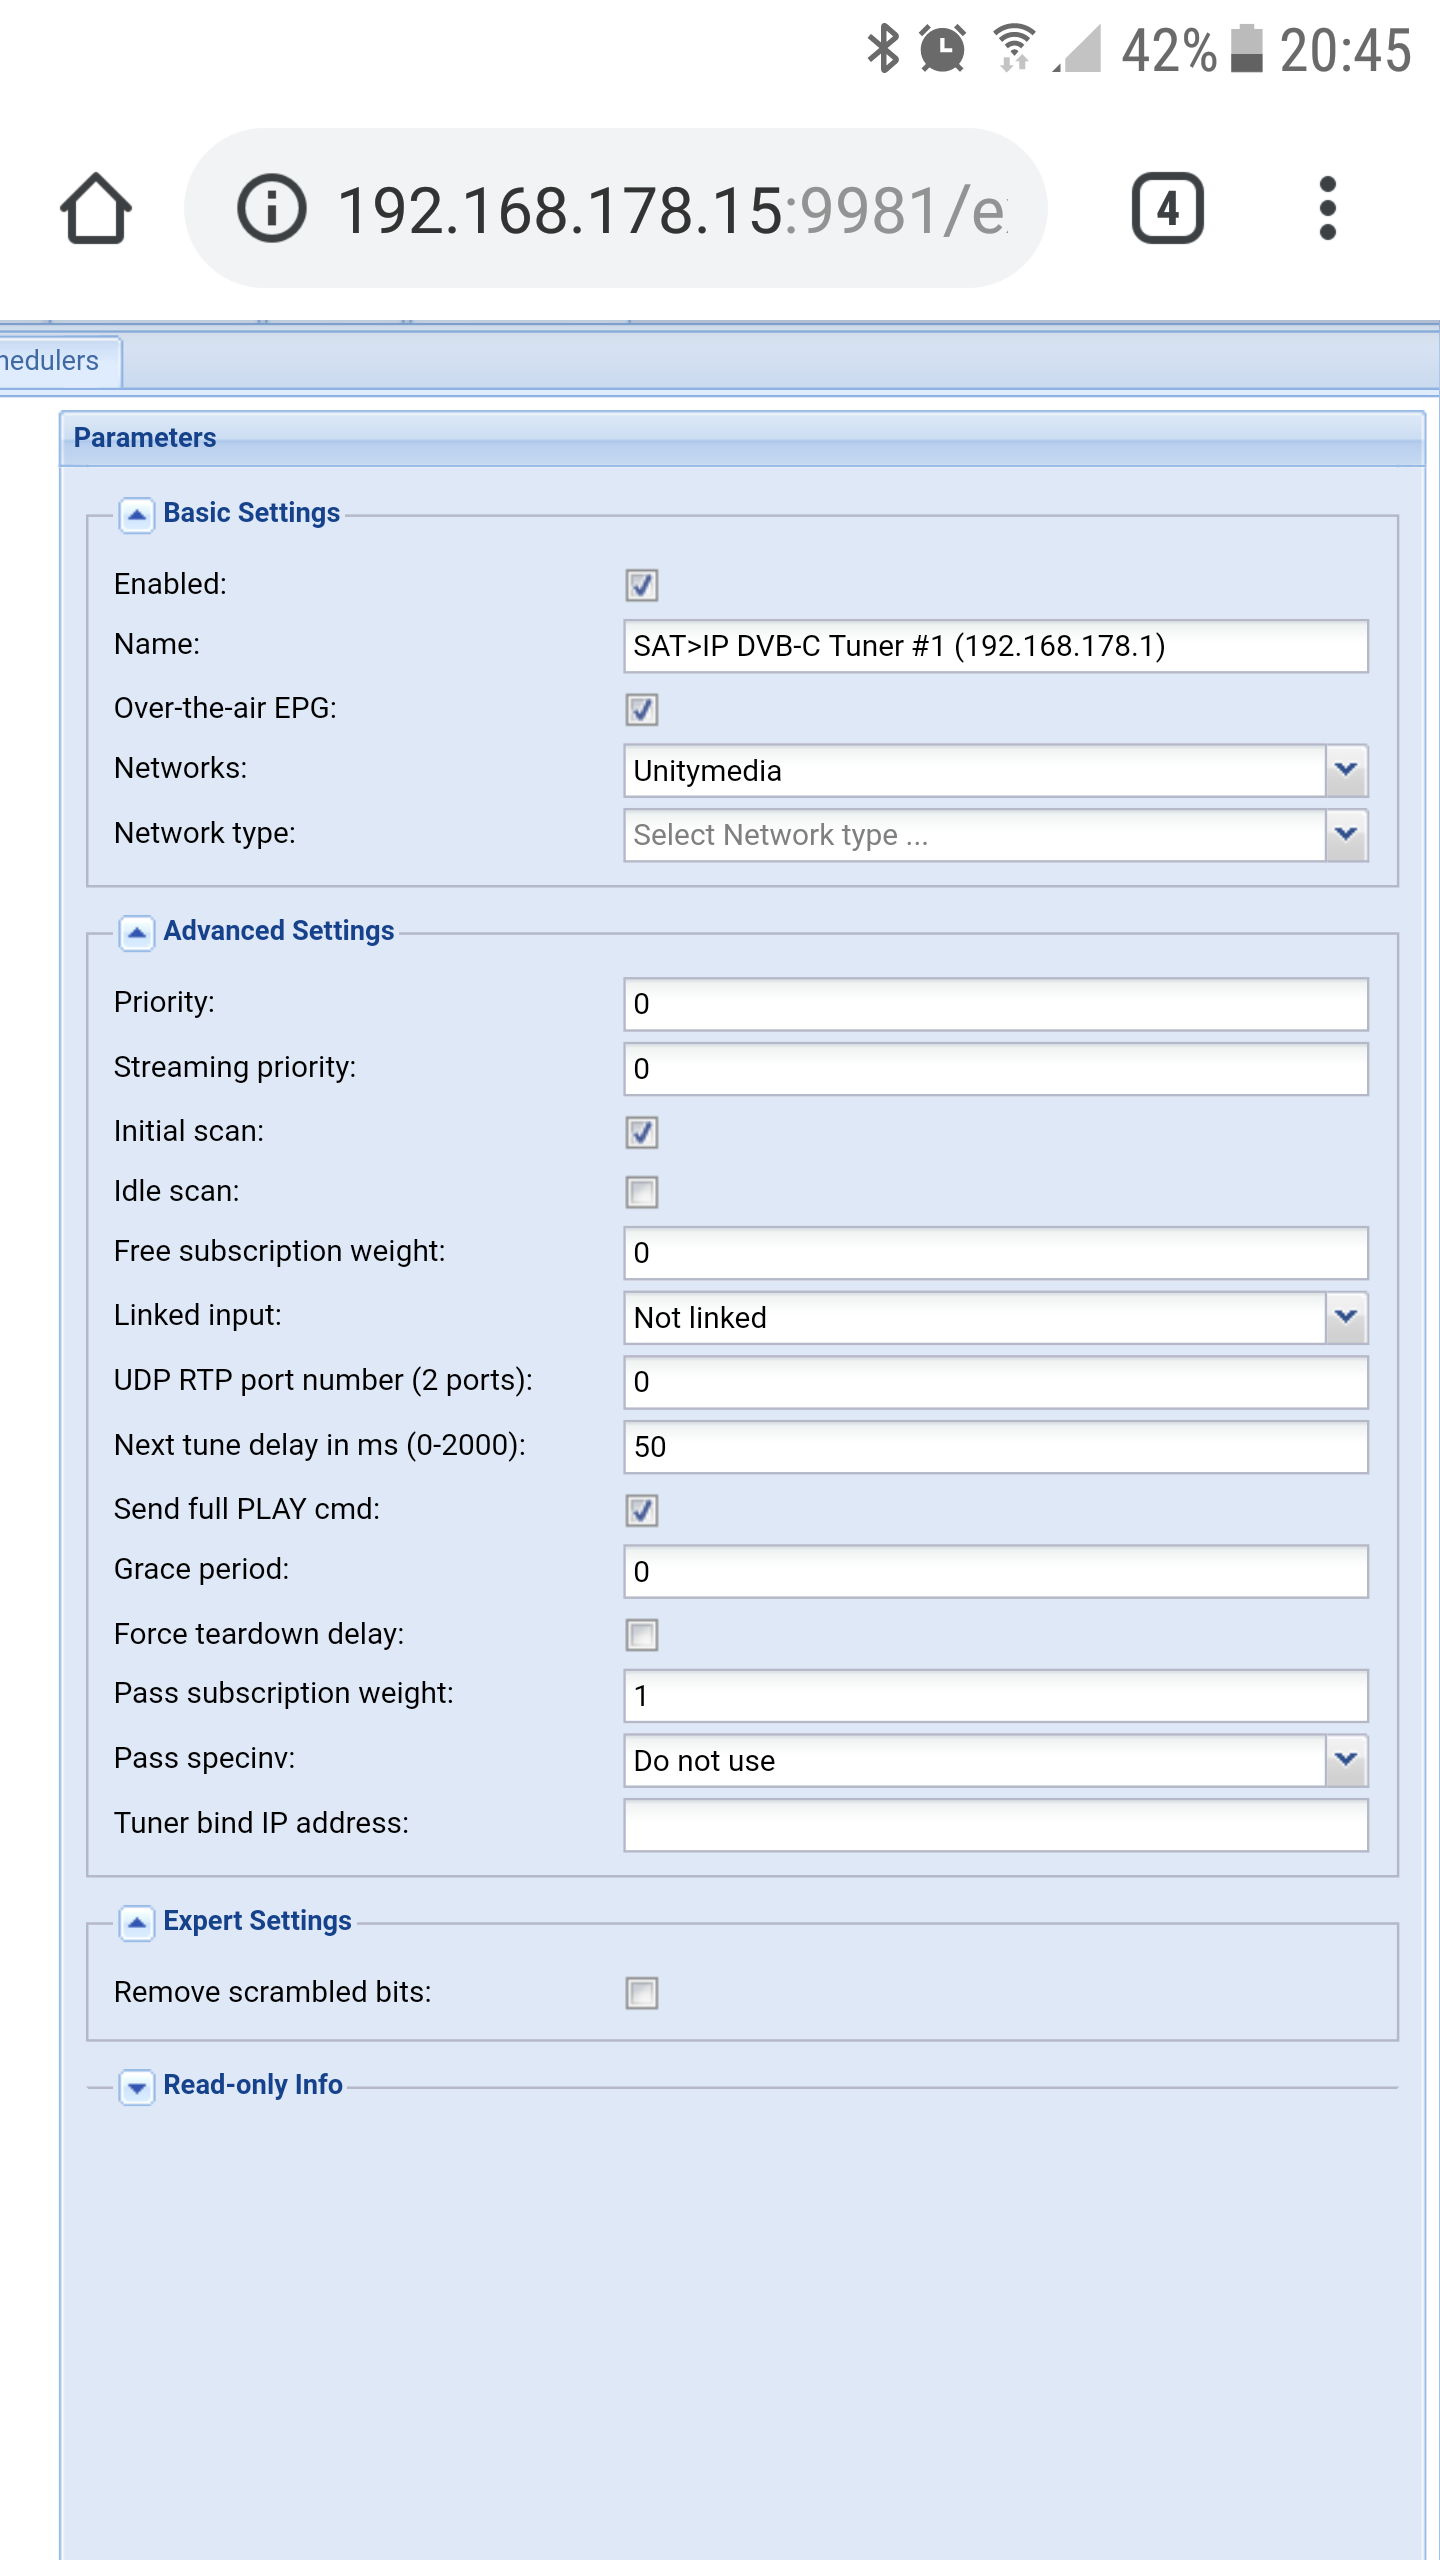
Task: Tap the Bluetooth status icon
Action: point(883,49)
